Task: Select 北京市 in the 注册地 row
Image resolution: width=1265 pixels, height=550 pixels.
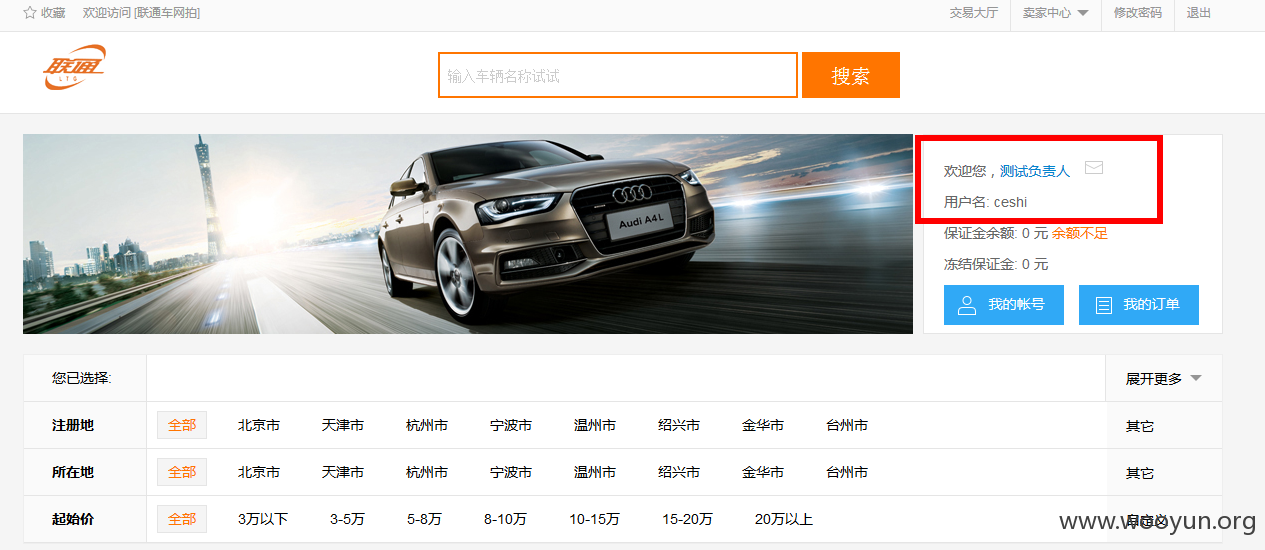Action: coord(259,425)
